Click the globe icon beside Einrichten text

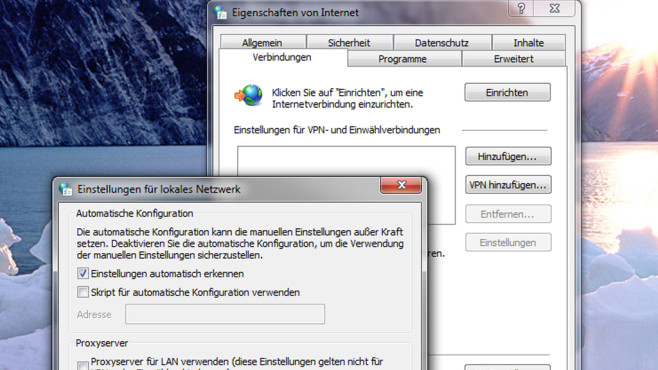tap(249, 95)
